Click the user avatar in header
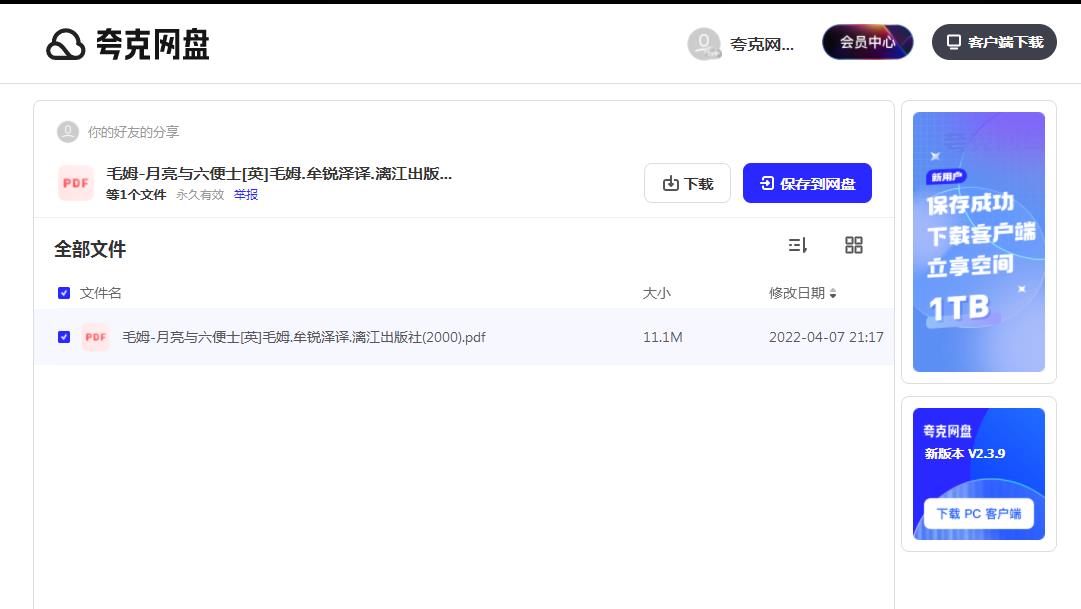This screenshot has height=609, width=1081. pyautogui.click(x=704, y=43)
